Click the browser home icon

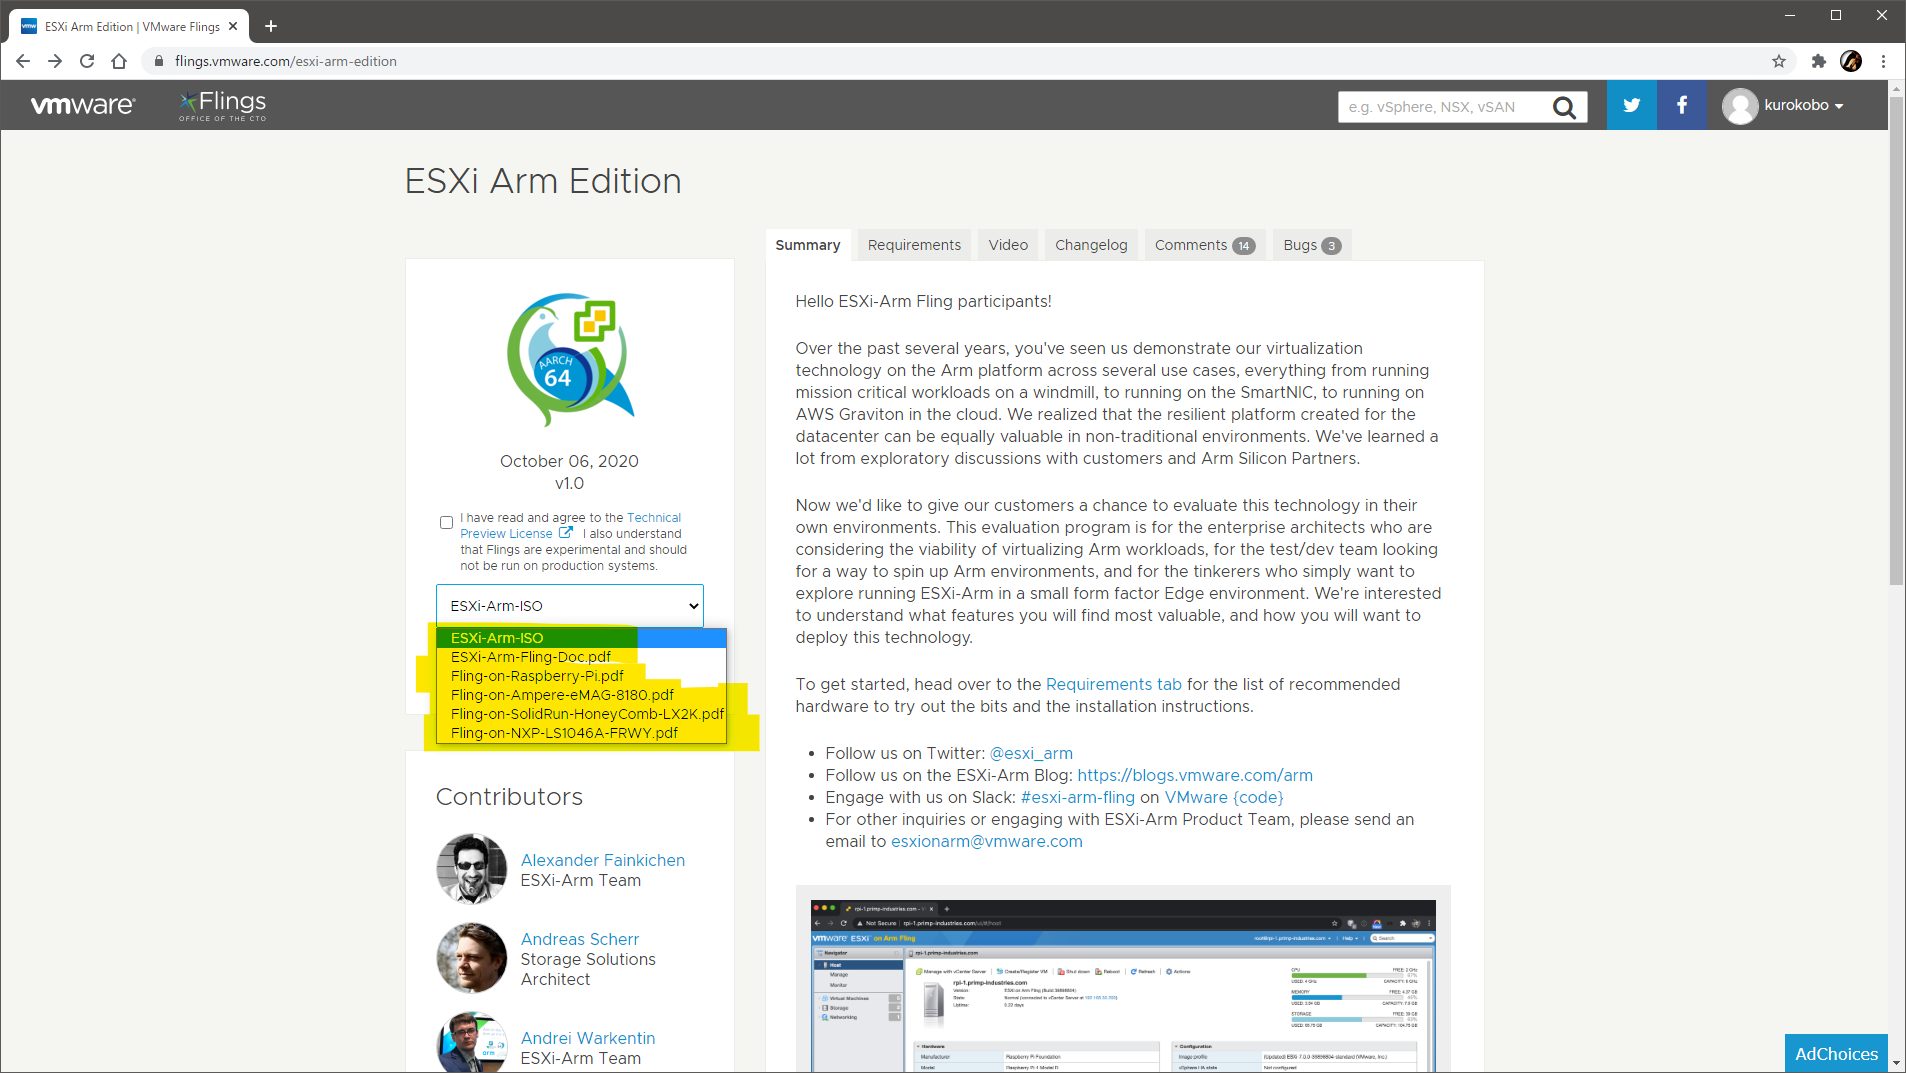(119, 61)
